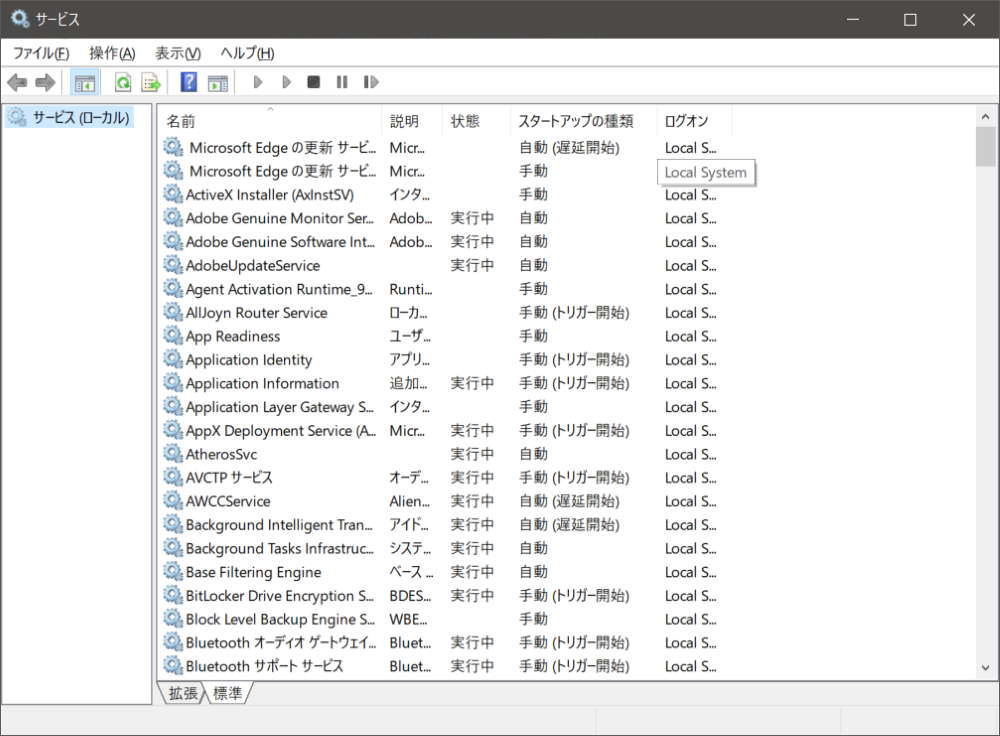Select the Base Filtering Engine service
Viewport: 1000px width, 736px height.
pyautogui.click(x=253, y=572)
